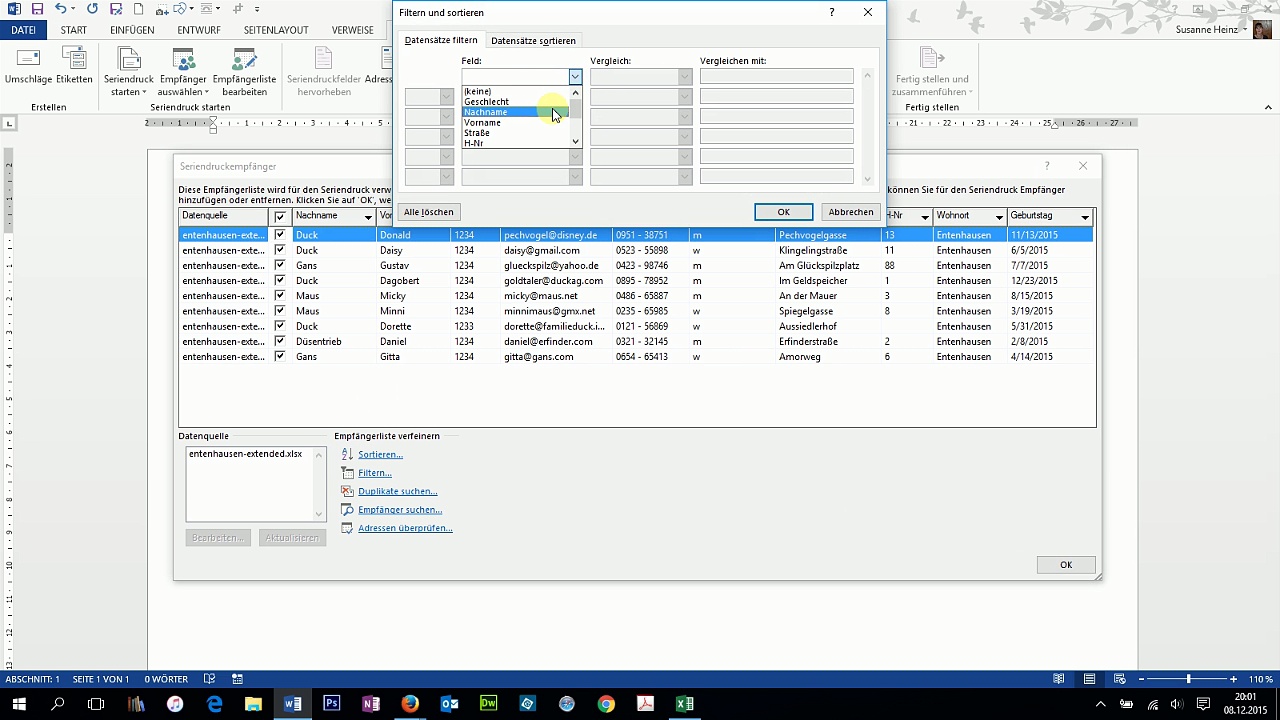
Task: Click the Sortieren icon in refine list
Action: tap(347, 454)
